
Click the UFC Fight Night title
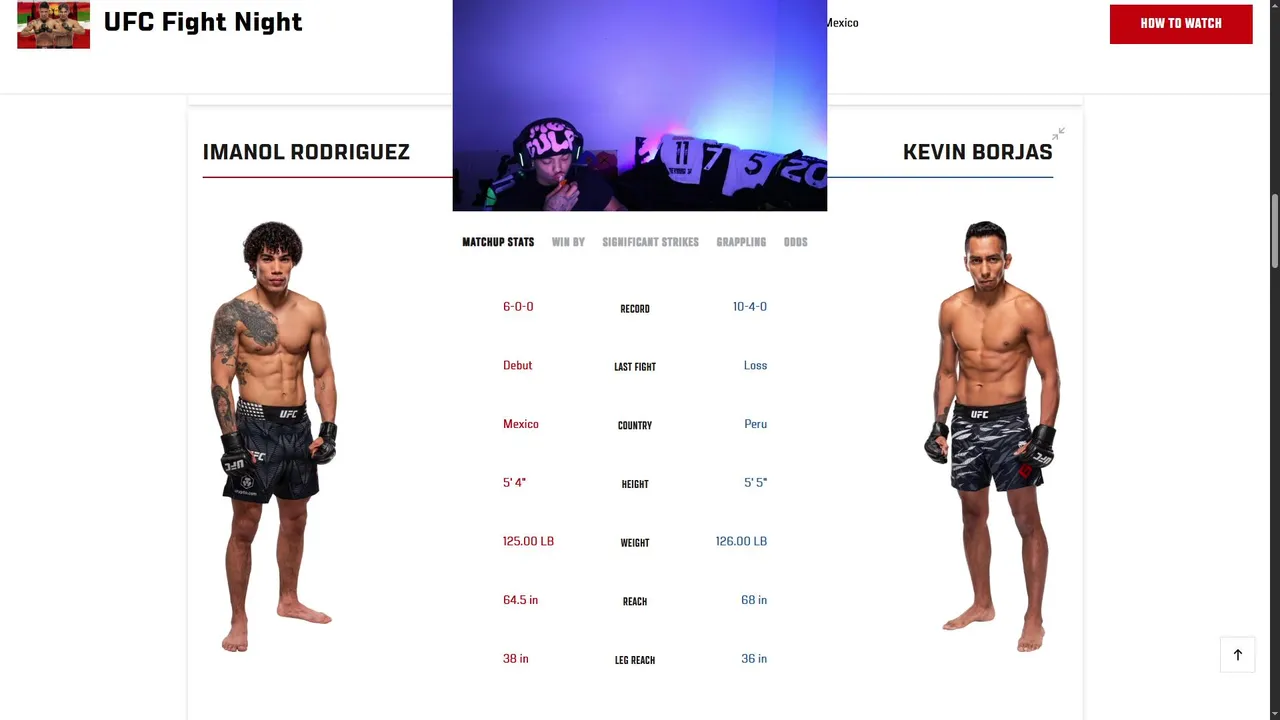point(203,22)
